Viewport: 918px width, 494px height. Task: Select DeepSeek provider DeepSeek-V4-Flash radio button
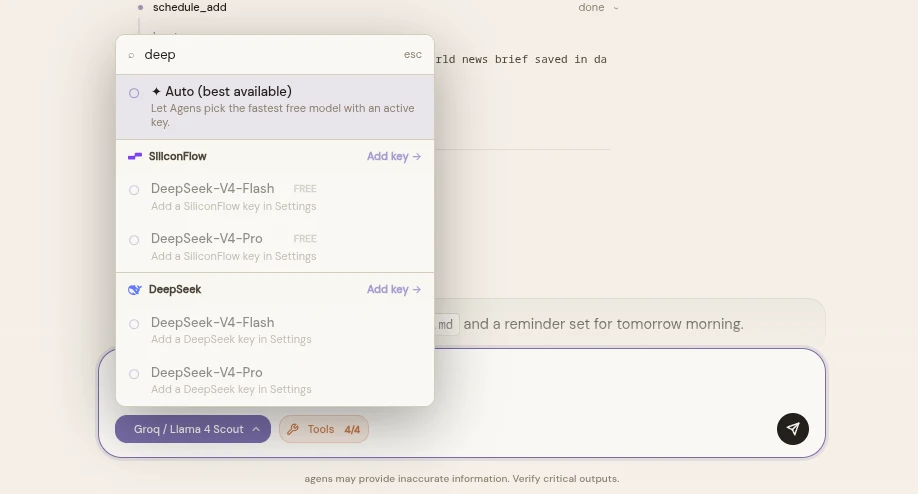134,324
